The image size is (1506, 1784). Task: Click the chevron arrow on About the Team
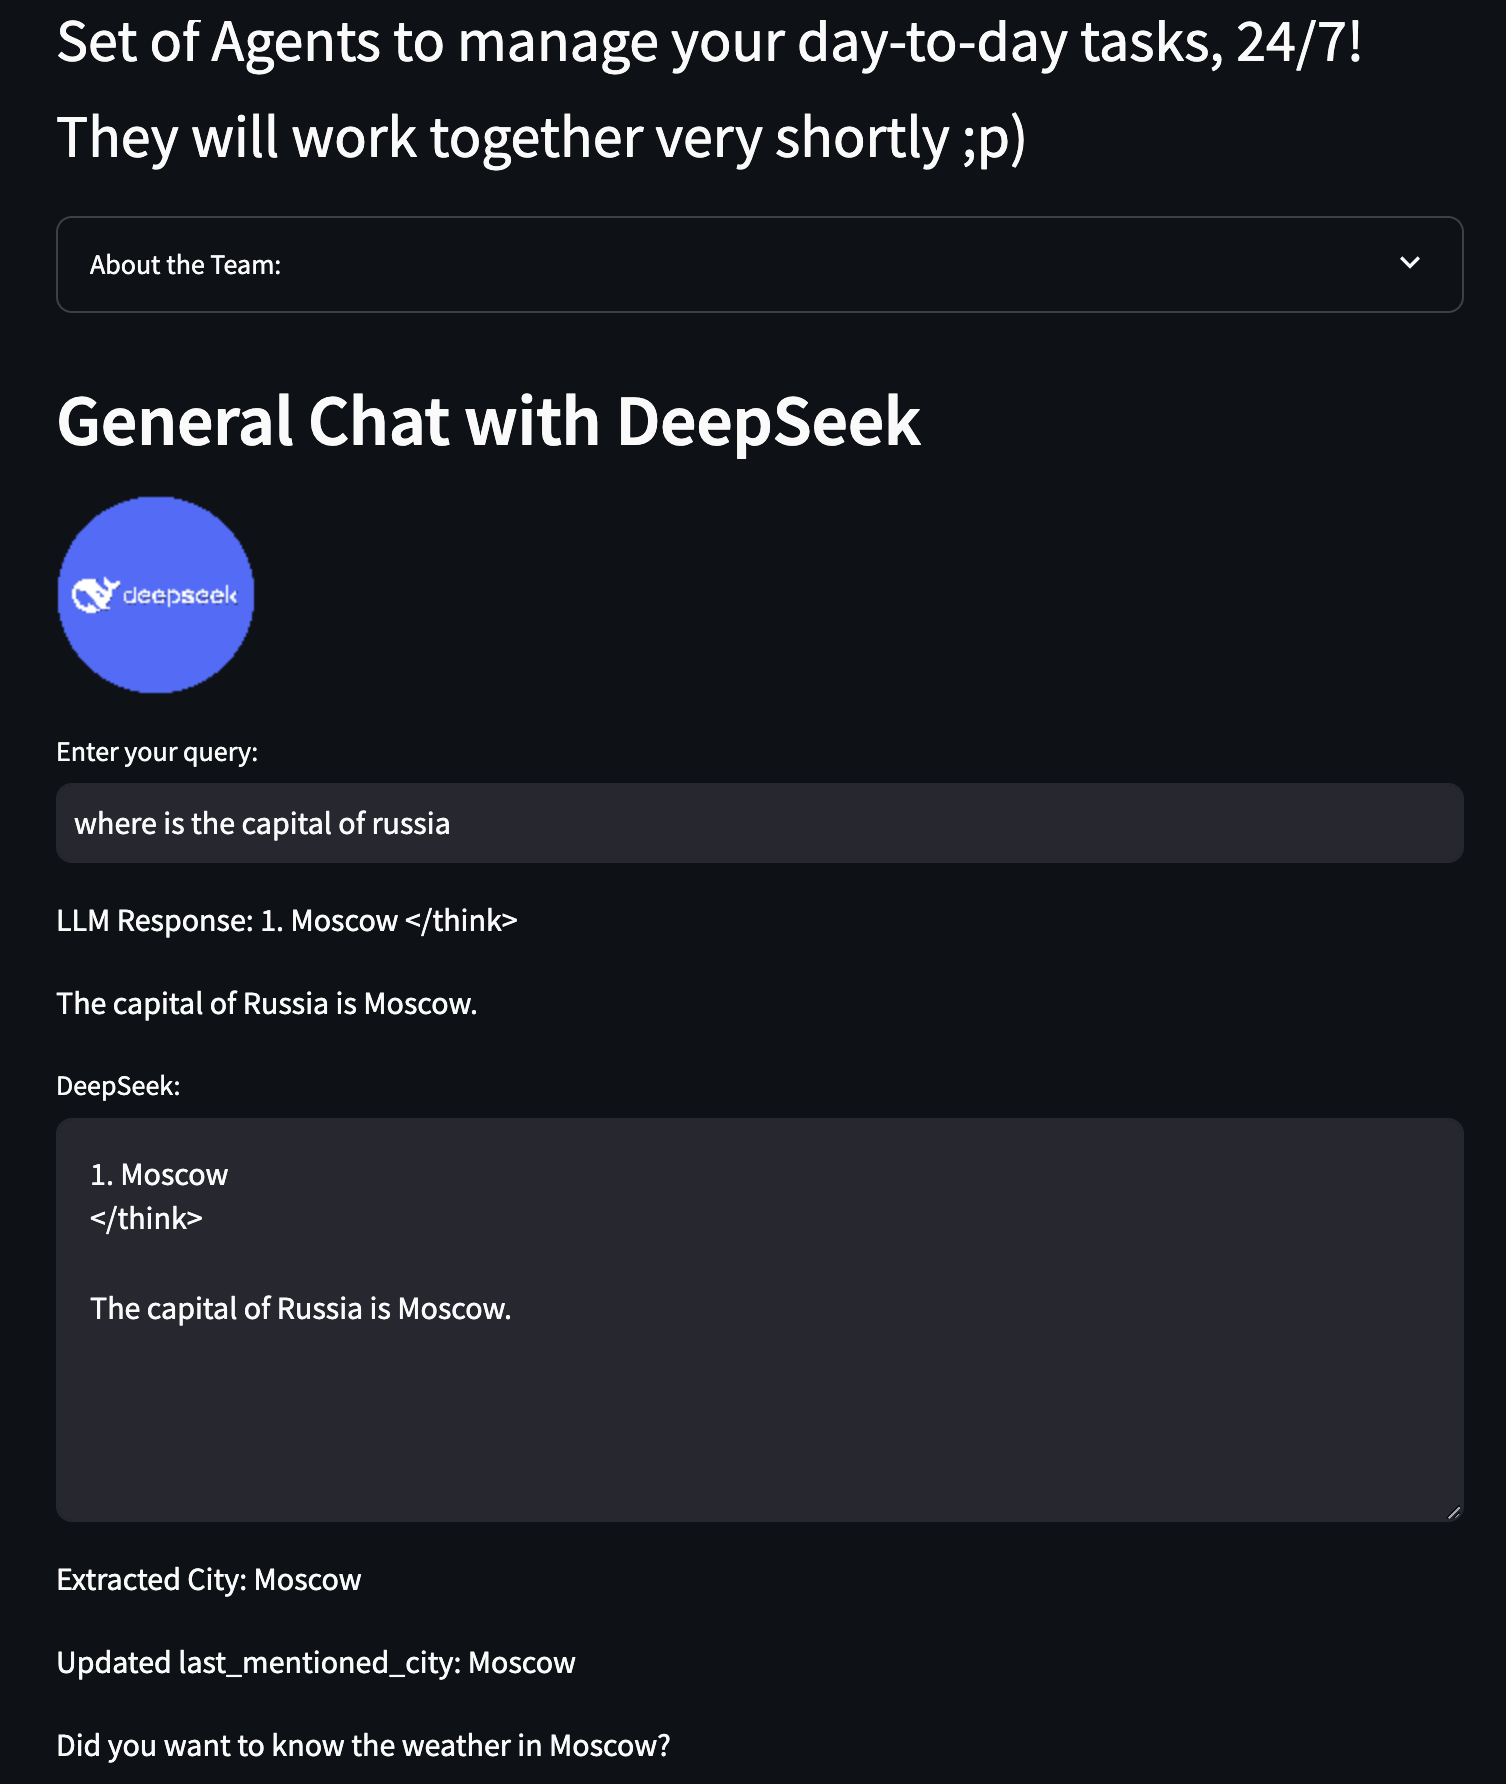(1410, 263)
